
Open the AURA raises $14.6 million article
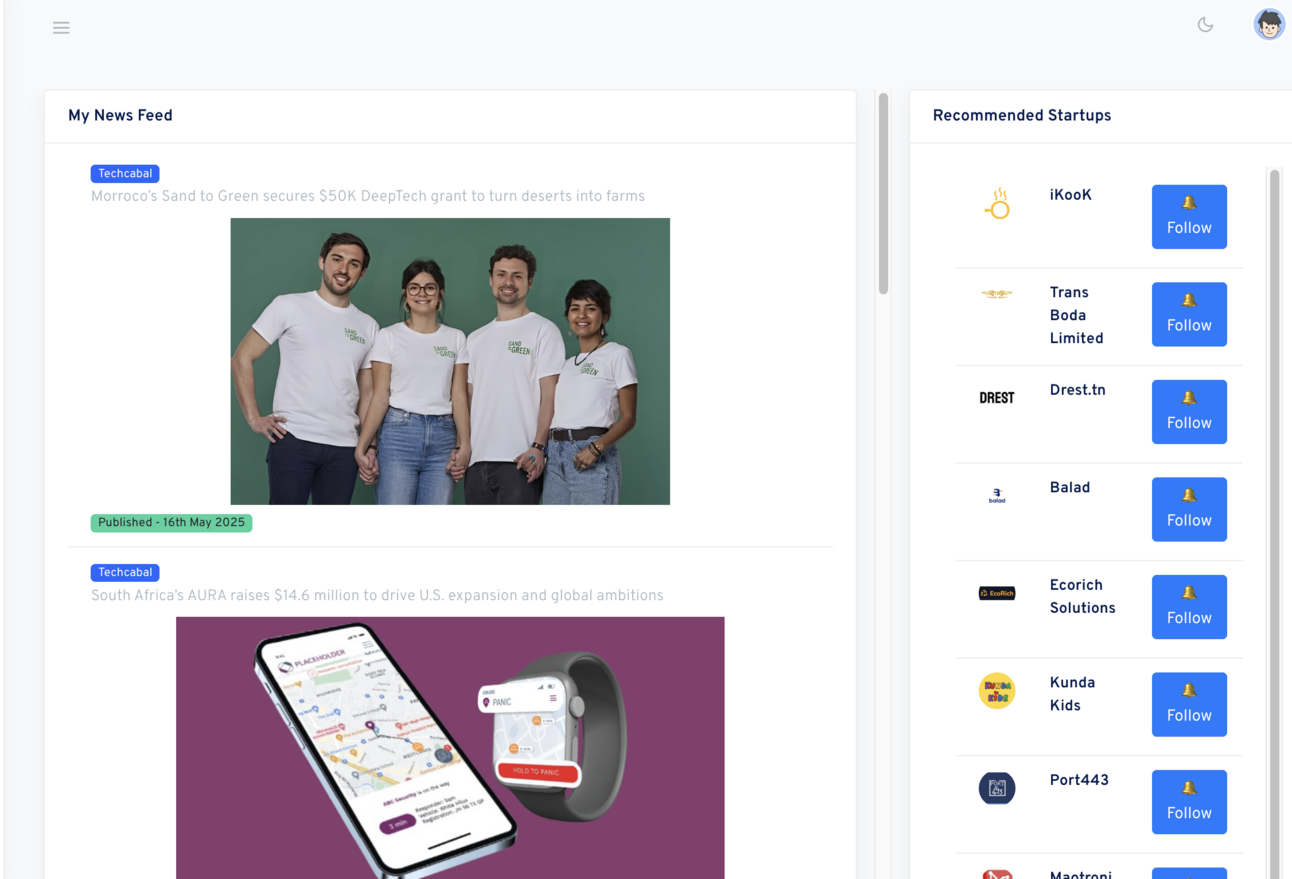click(x=377, y=595)
